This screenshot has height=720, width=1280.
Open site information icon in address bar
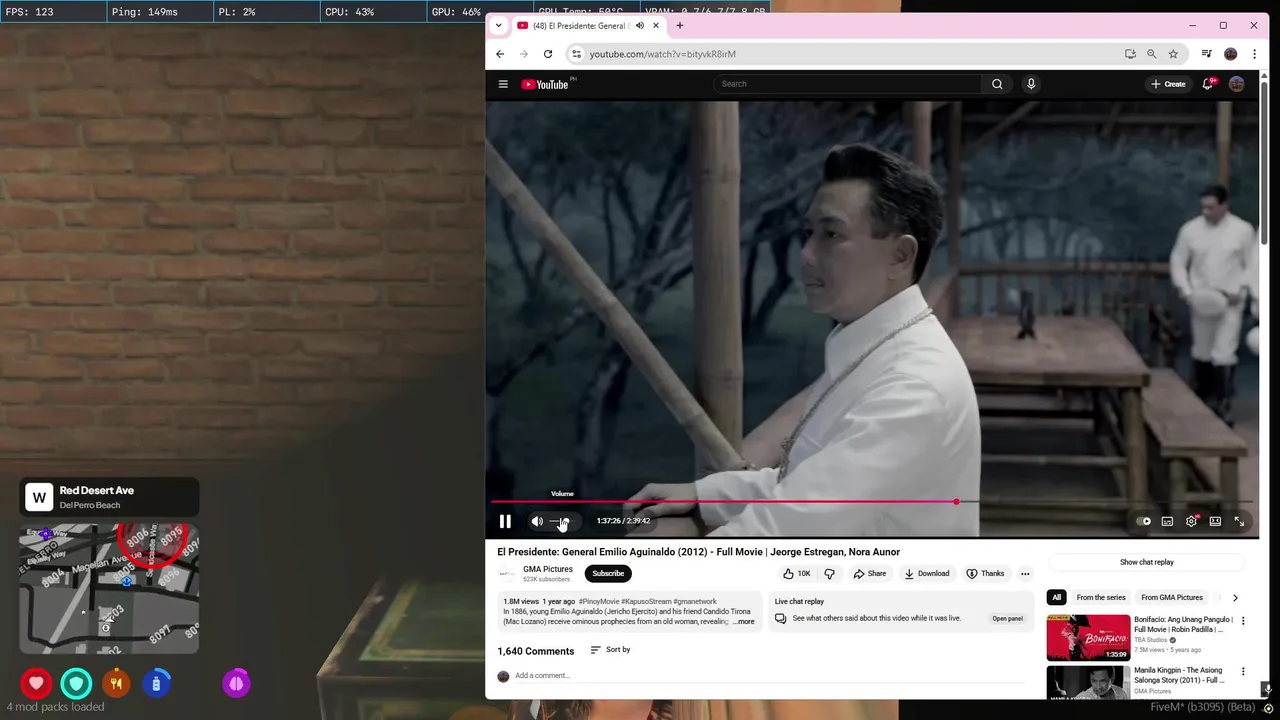576,54
